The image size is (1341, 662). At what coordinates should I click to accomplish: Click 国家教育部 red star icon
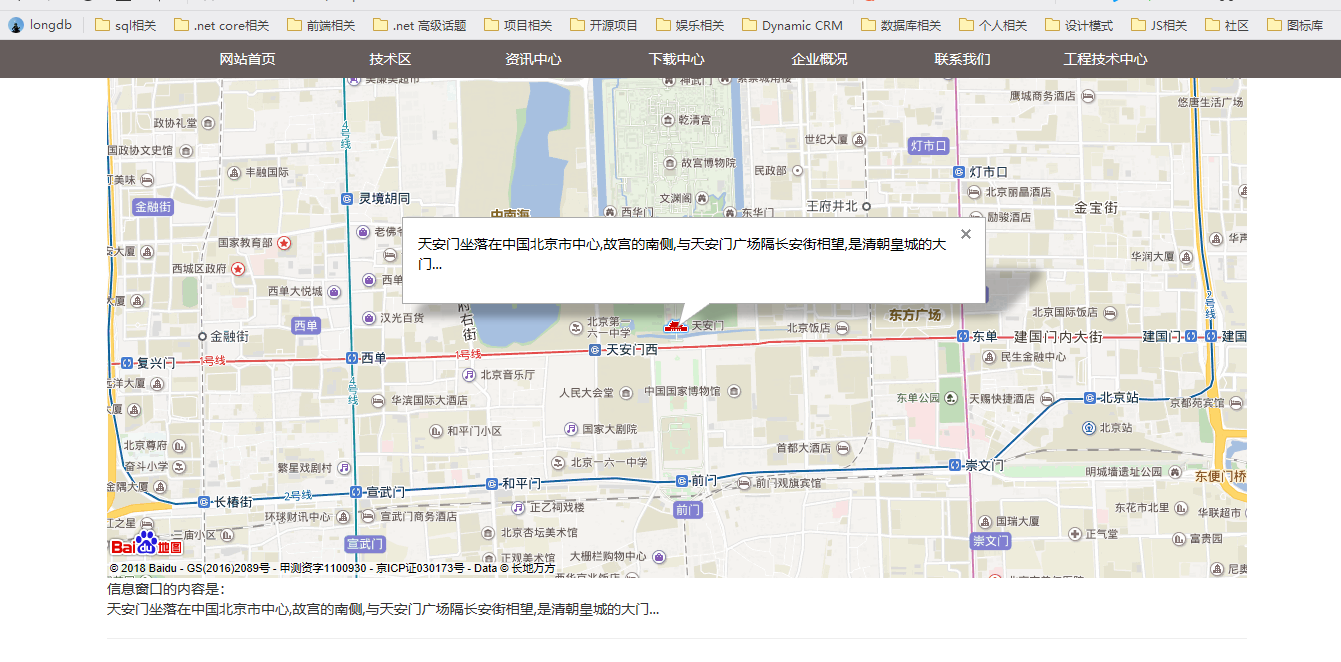(x=284, y=243)
